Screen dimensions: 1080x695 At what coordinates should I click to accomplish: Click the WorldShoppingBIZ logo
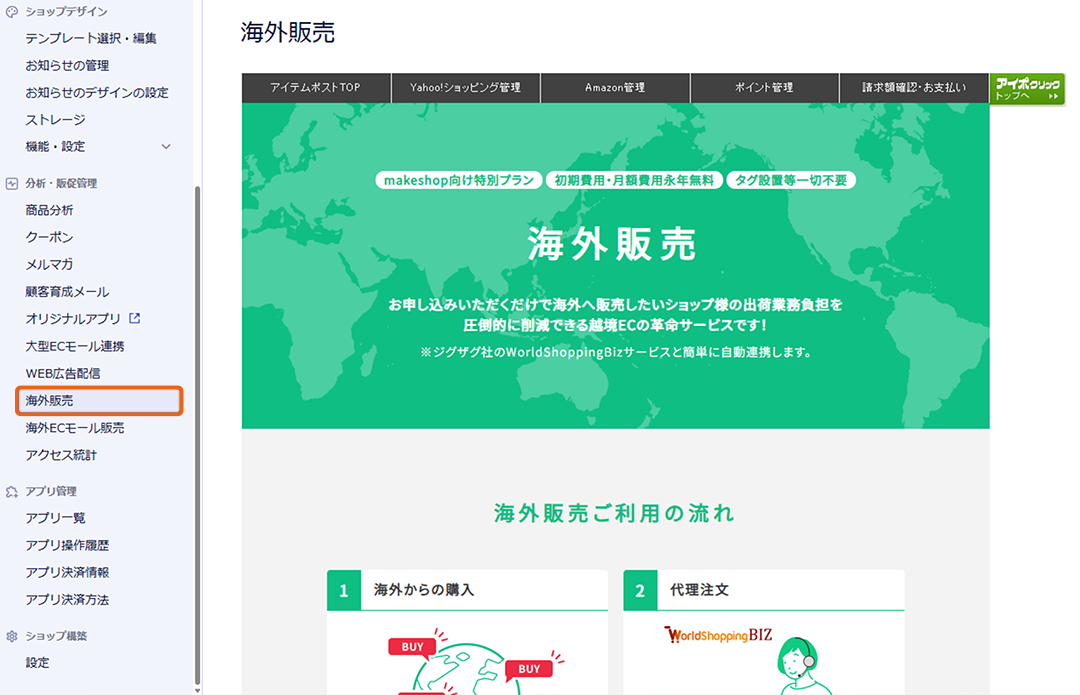coord(718,635)
